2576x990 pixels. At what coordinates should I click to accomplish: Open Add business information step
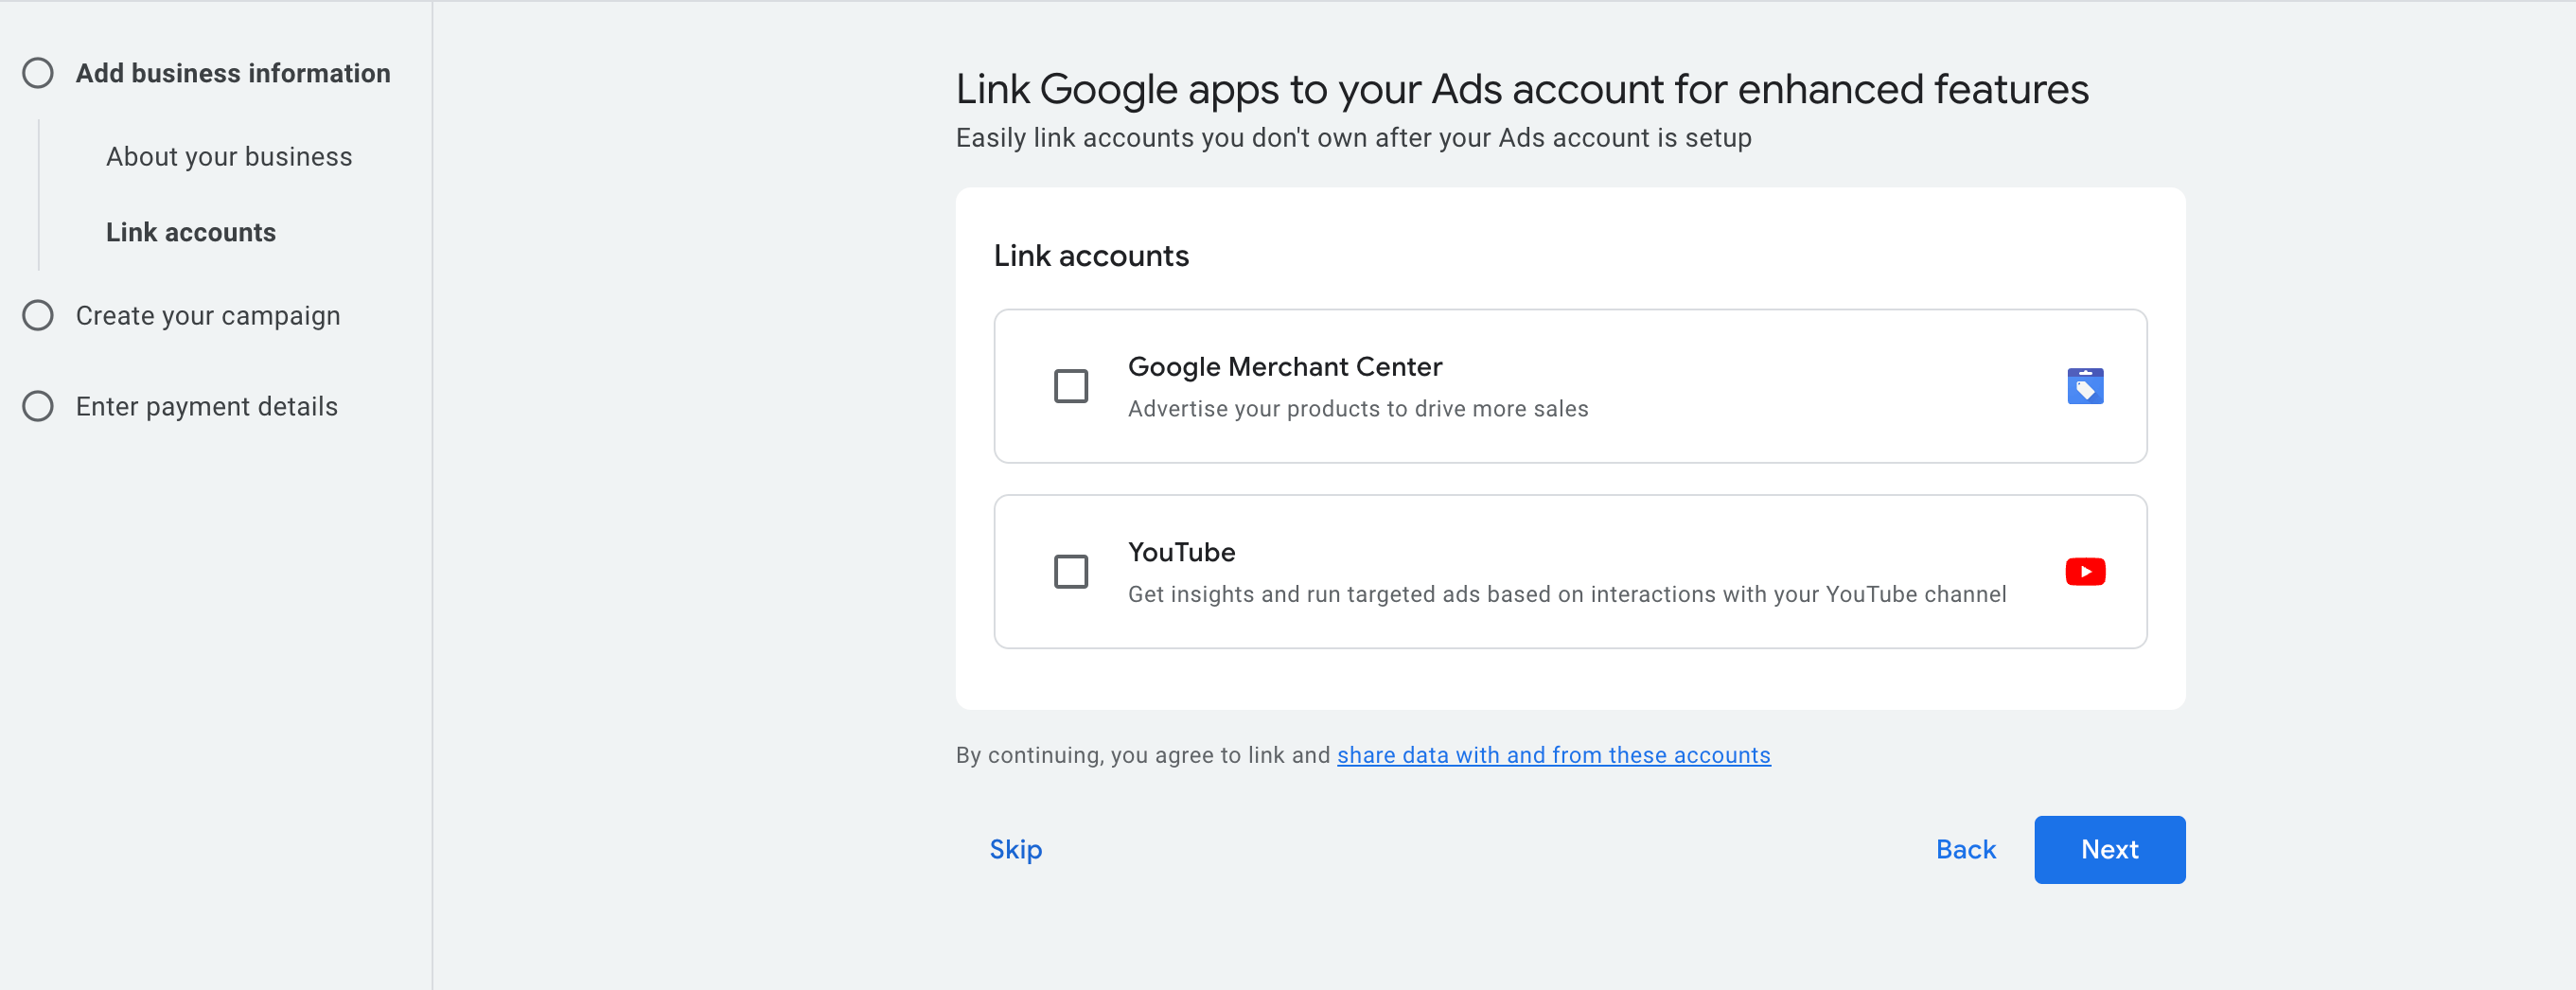[x=232, y=73]
